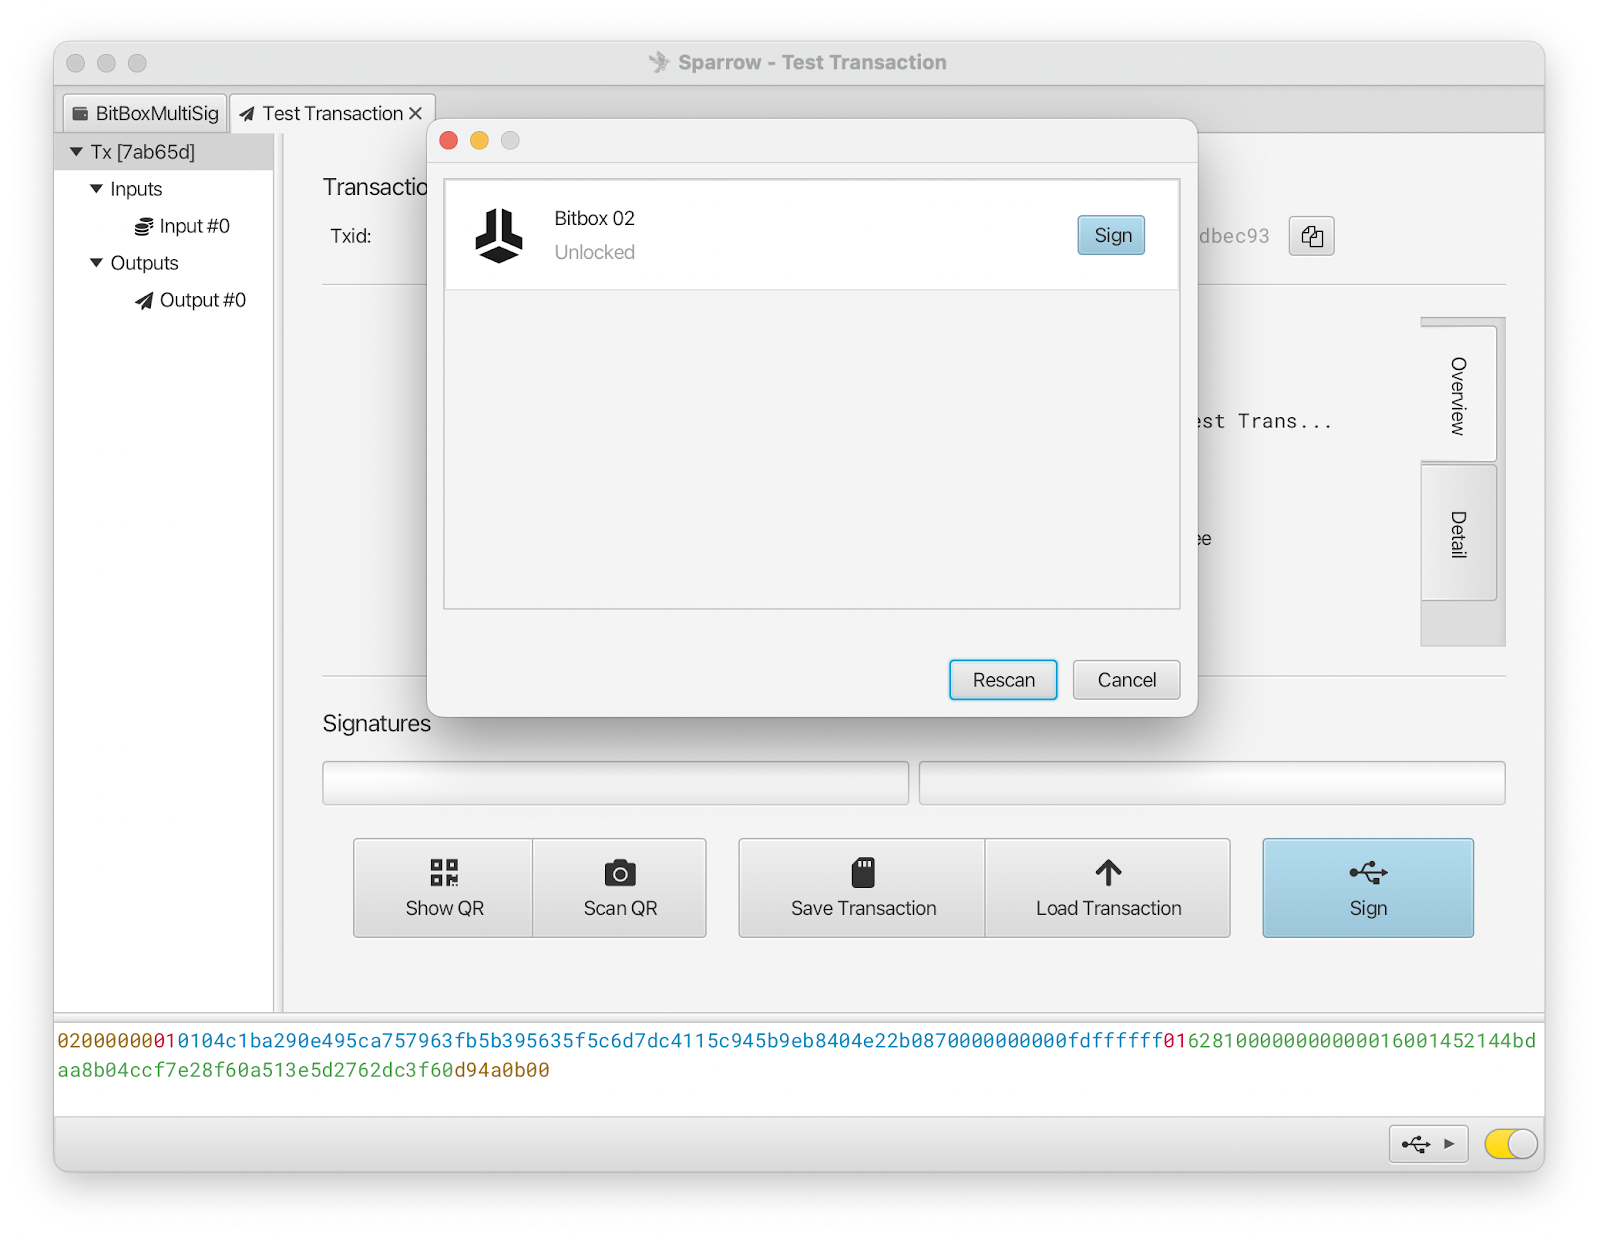Select the Test Transaction tab

(x=332, y=113)
